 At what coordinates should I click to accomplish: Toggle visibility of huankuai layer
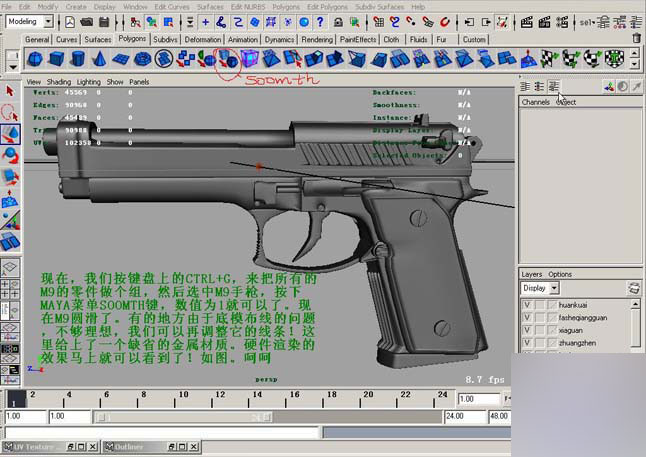click(527, 305)
